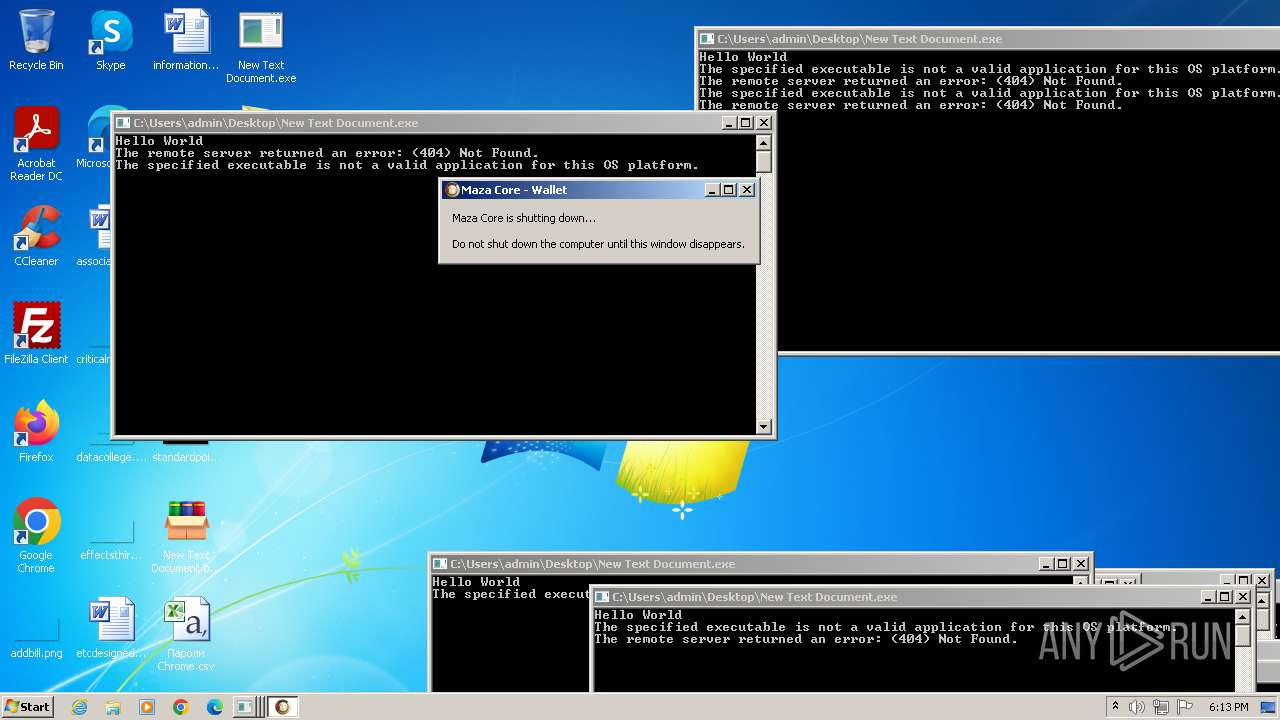Minimize the middle console window

(729, 123)
